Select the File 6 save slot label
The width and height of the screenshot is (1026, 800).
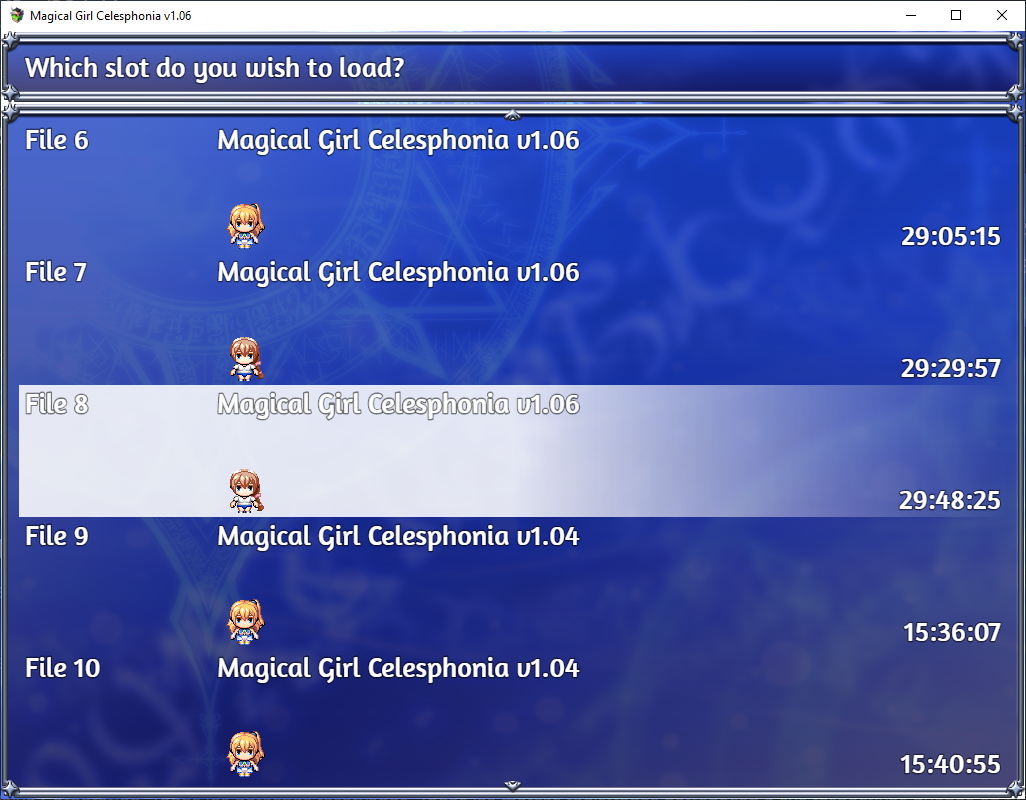point(57,140)
